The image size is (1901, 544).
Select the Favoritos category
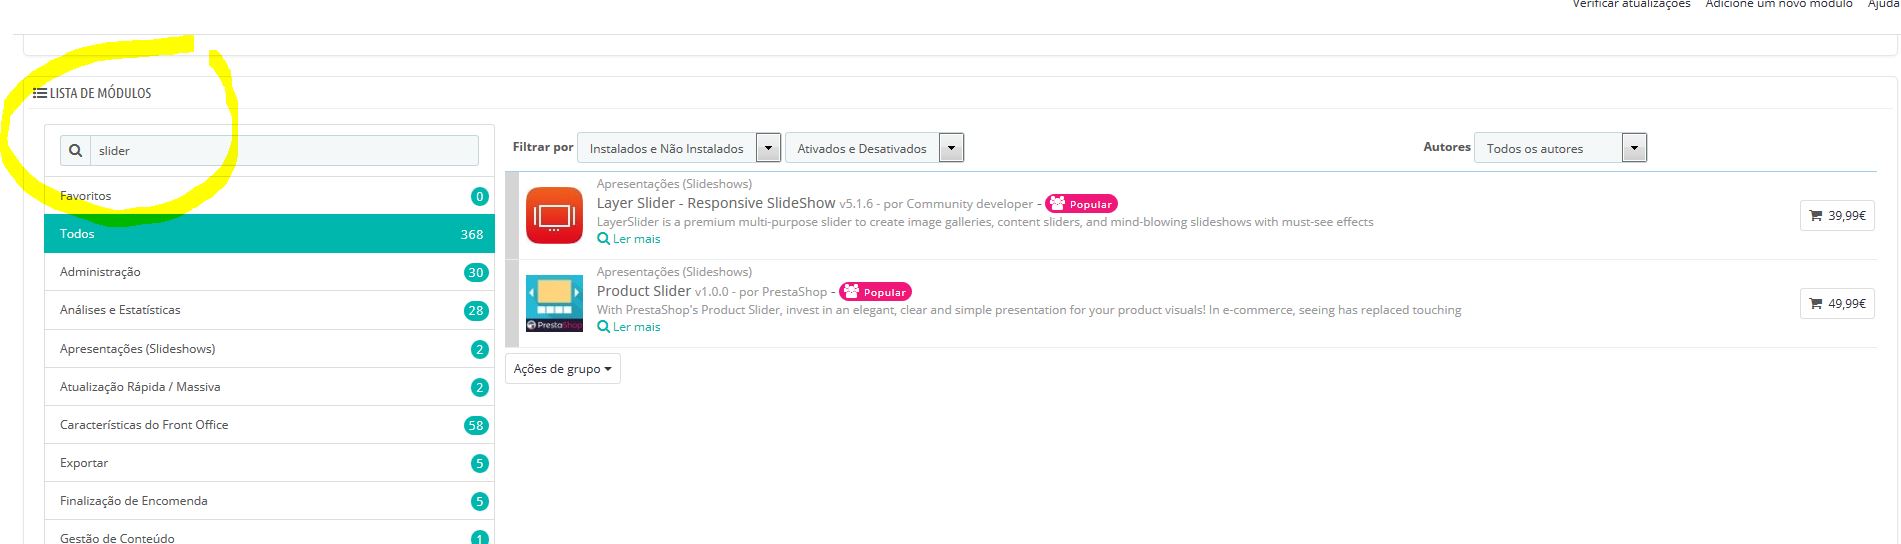pyautogui.click(x=269, y=196)
